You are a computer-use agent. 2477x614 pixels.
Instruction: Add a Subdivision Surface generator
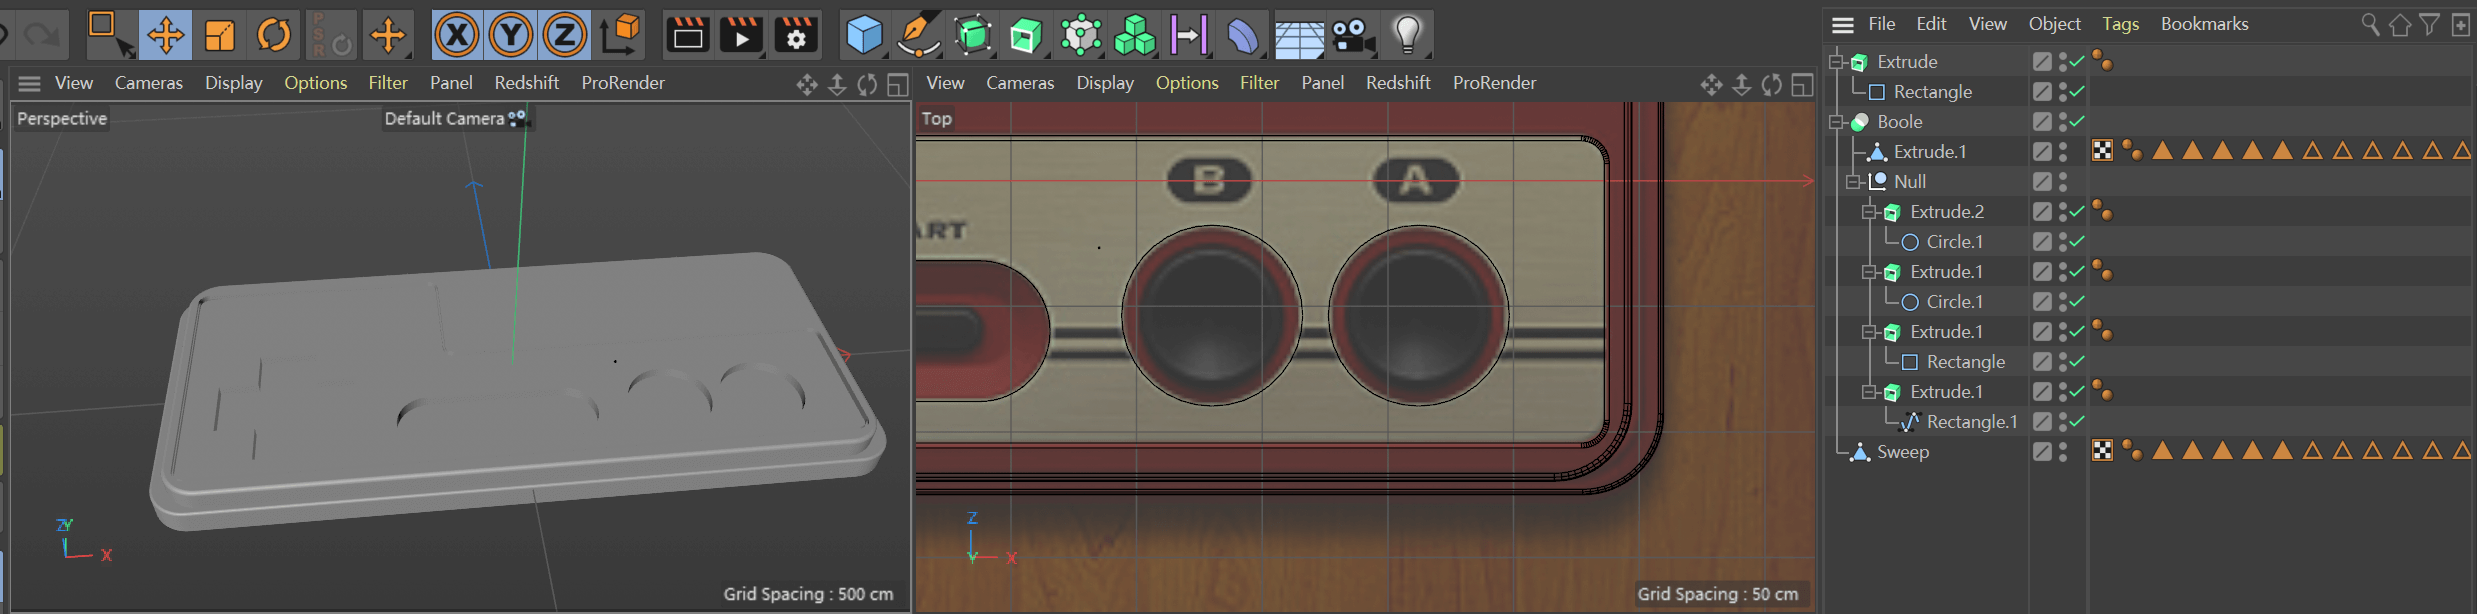[973, 35]
